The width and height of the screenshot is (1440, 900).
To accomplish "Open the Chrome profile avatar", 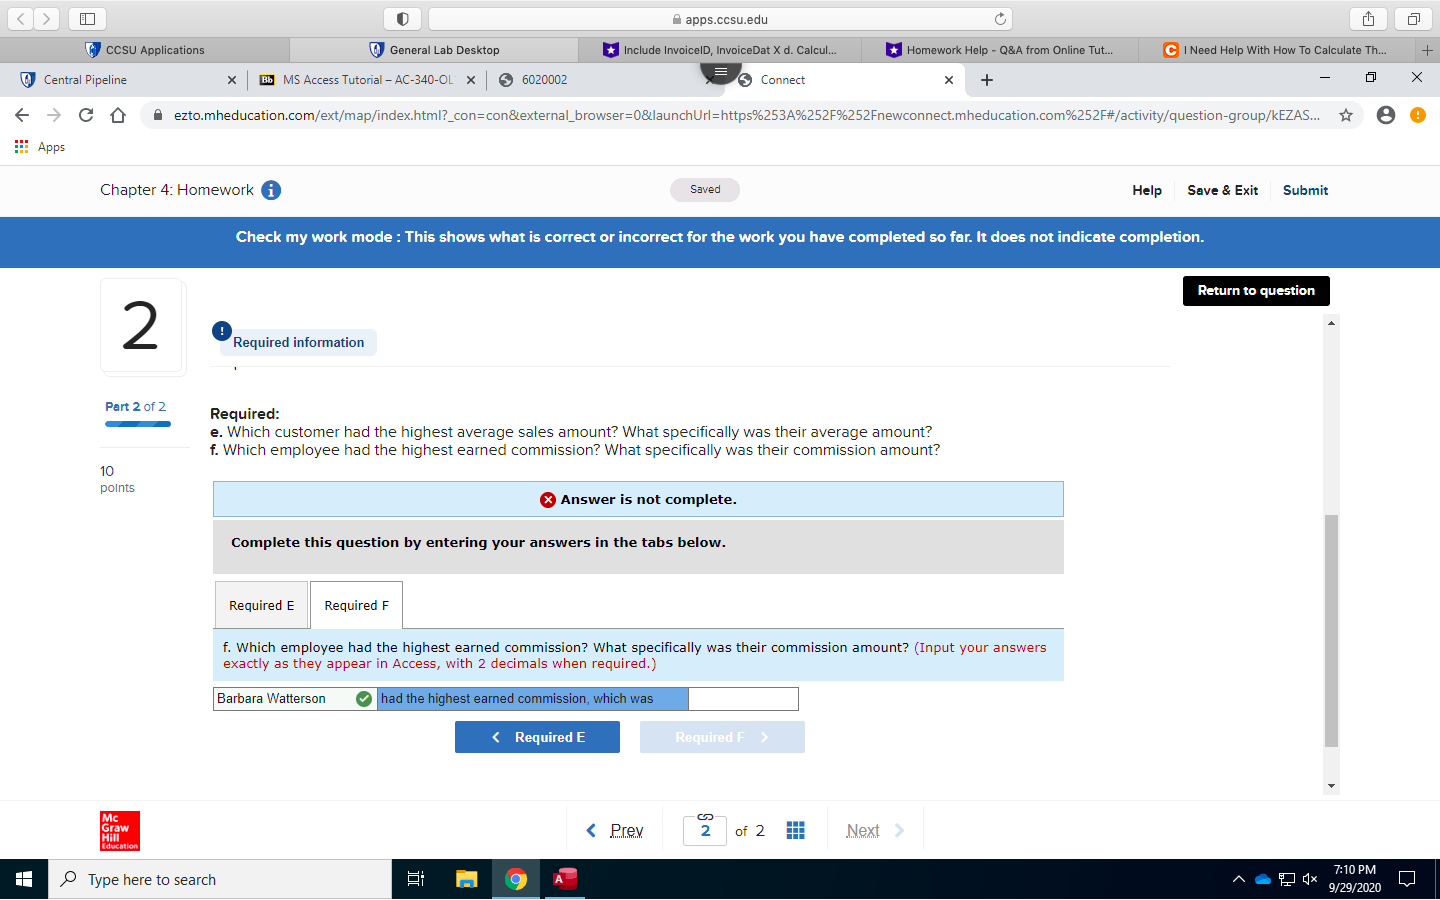I will (x=1385, y=115).
